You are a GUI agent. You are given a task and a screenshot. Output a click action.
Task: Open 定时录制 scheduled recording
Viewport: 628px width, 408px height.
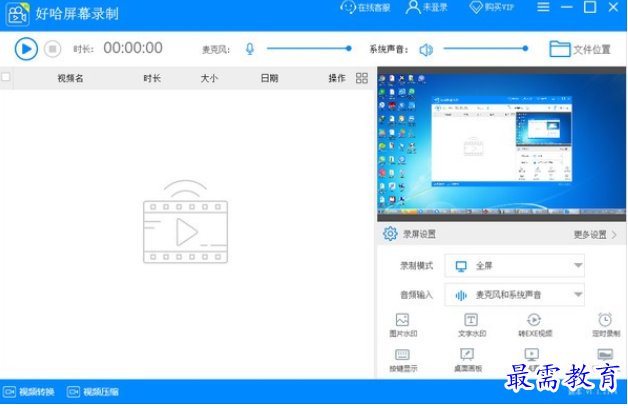605,325
